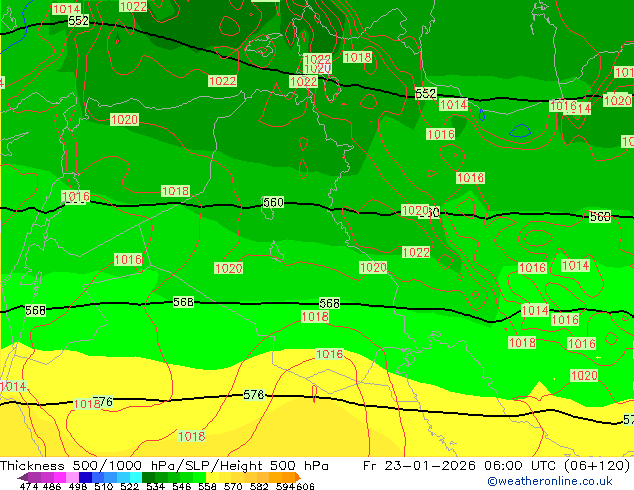Click legend value 606
Screen dimensions: 634x490
coord(304,486)
